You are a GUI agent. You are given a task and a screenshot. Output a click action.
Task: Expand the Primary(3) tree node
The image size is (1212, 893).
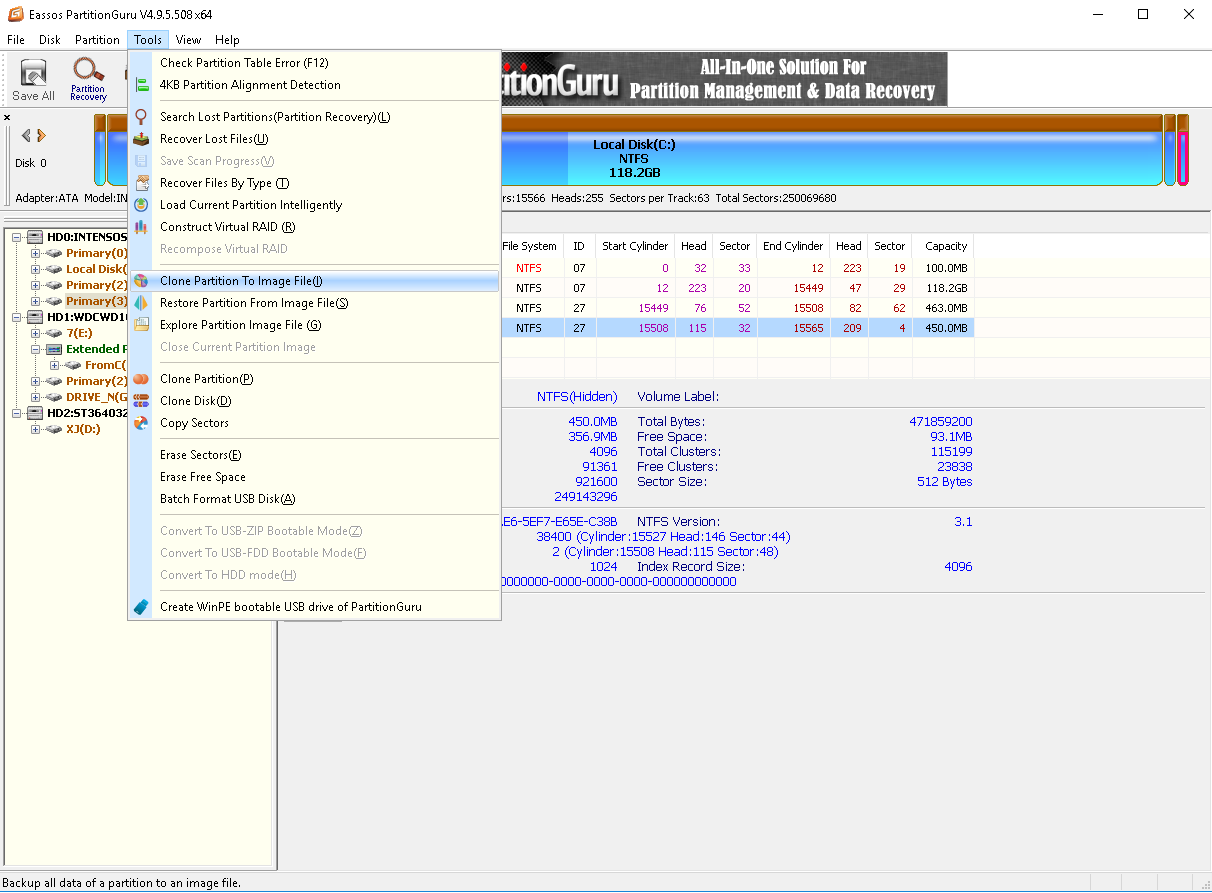[x=36, y=301]
